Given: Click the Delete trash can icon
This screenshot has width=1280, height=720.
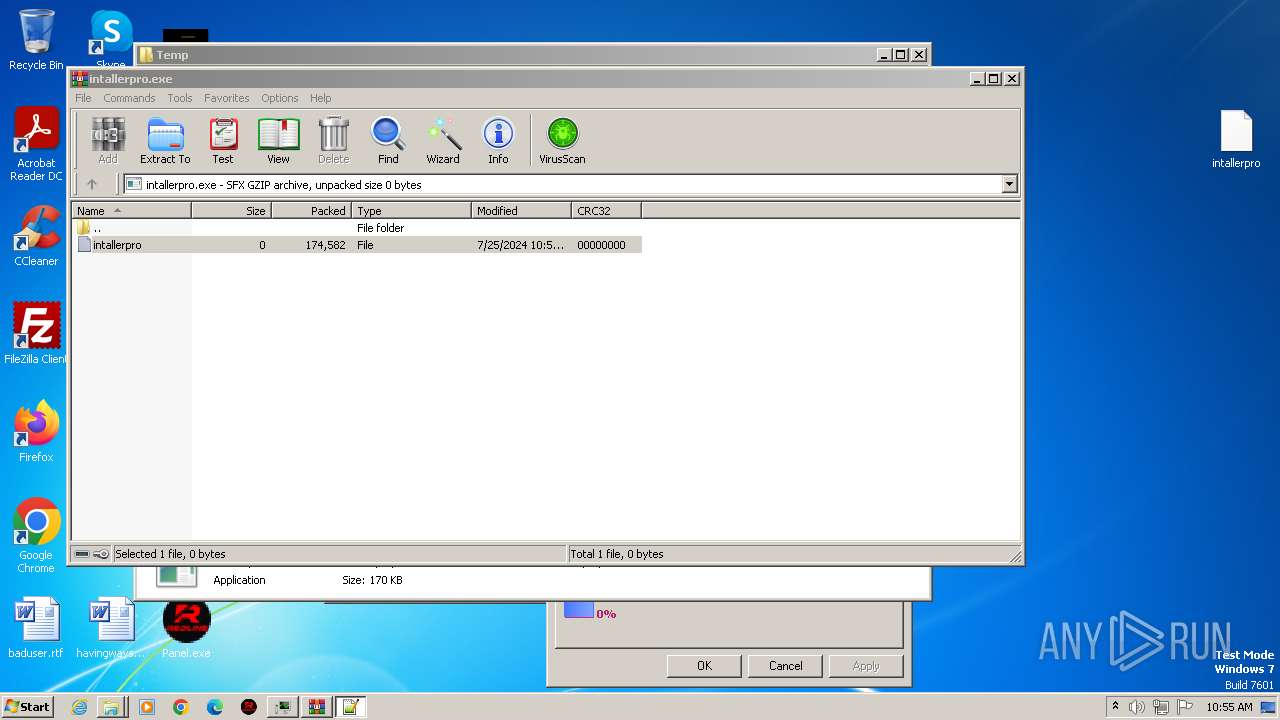Looking at the screenshot, I should (x=333, y=140).
